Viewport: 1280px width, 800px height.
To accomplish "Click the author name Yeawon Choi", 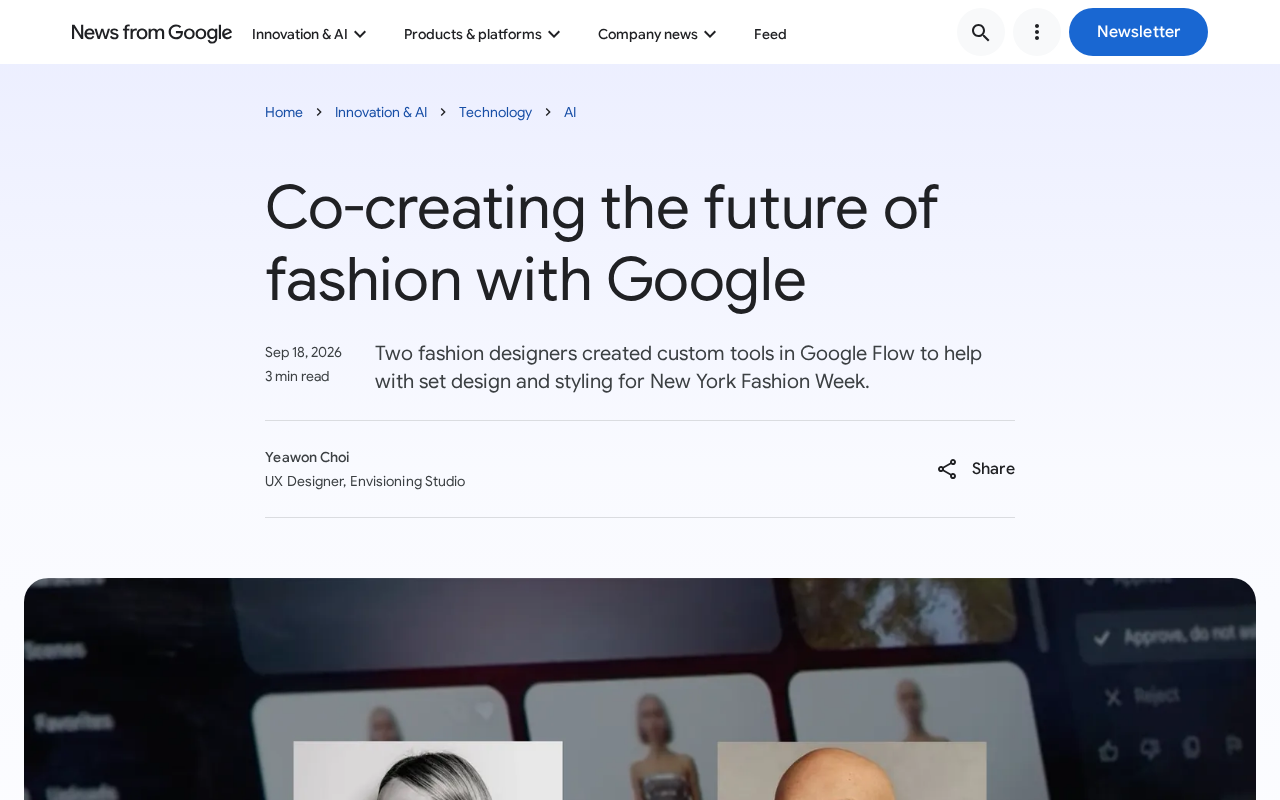I will click(307, 457).
